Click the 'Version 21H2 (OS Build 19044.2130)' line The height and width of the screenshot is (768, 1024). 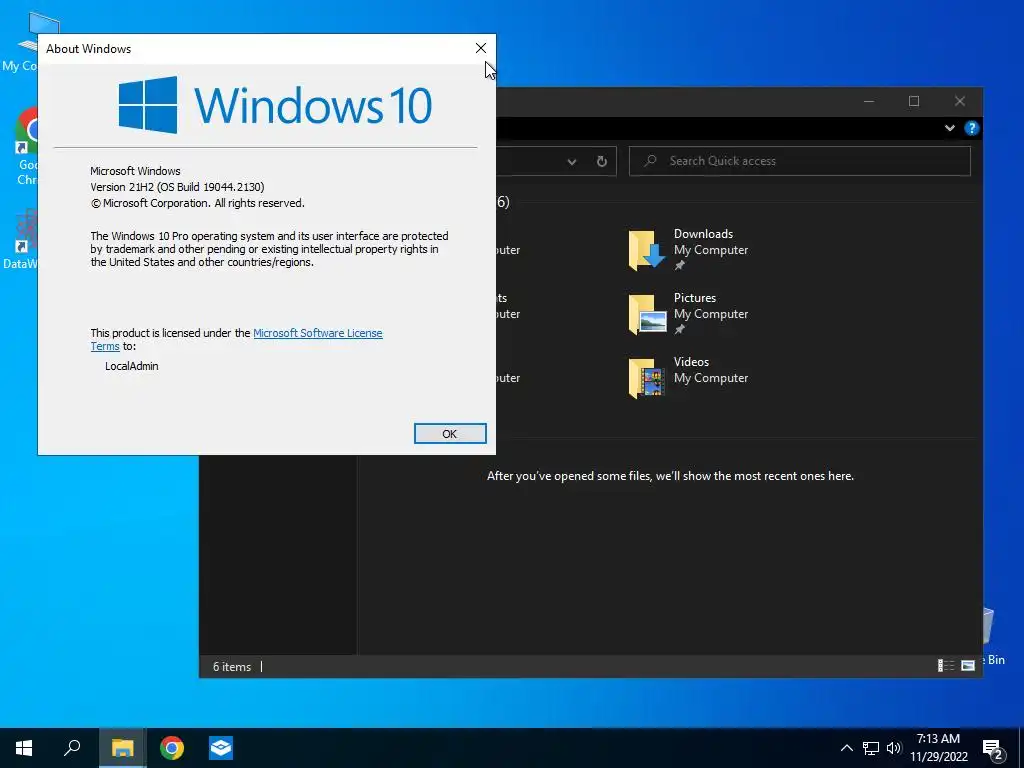point(177,187)
